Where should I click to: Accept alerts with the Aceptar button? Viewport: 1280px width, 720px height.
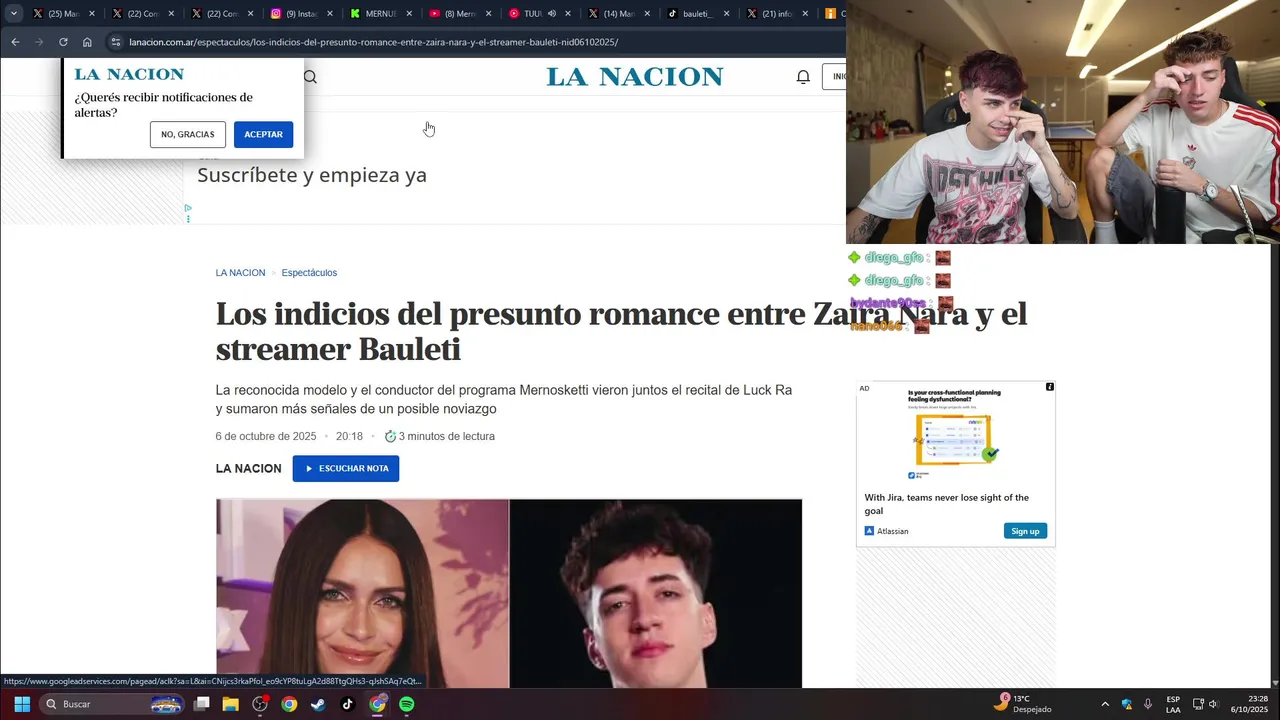[x=263, y=134]
